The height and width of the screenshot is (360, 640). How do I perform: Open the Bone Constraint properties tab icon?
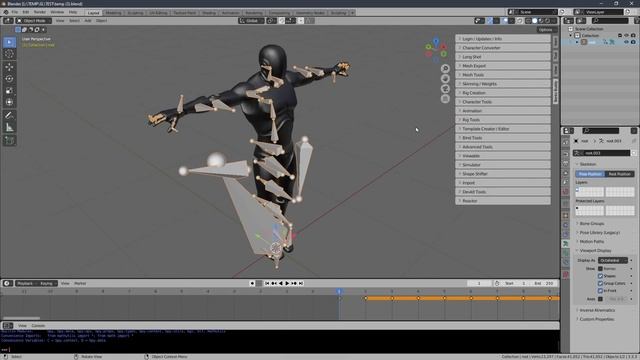pyautogui.click(x=565, y=262)
